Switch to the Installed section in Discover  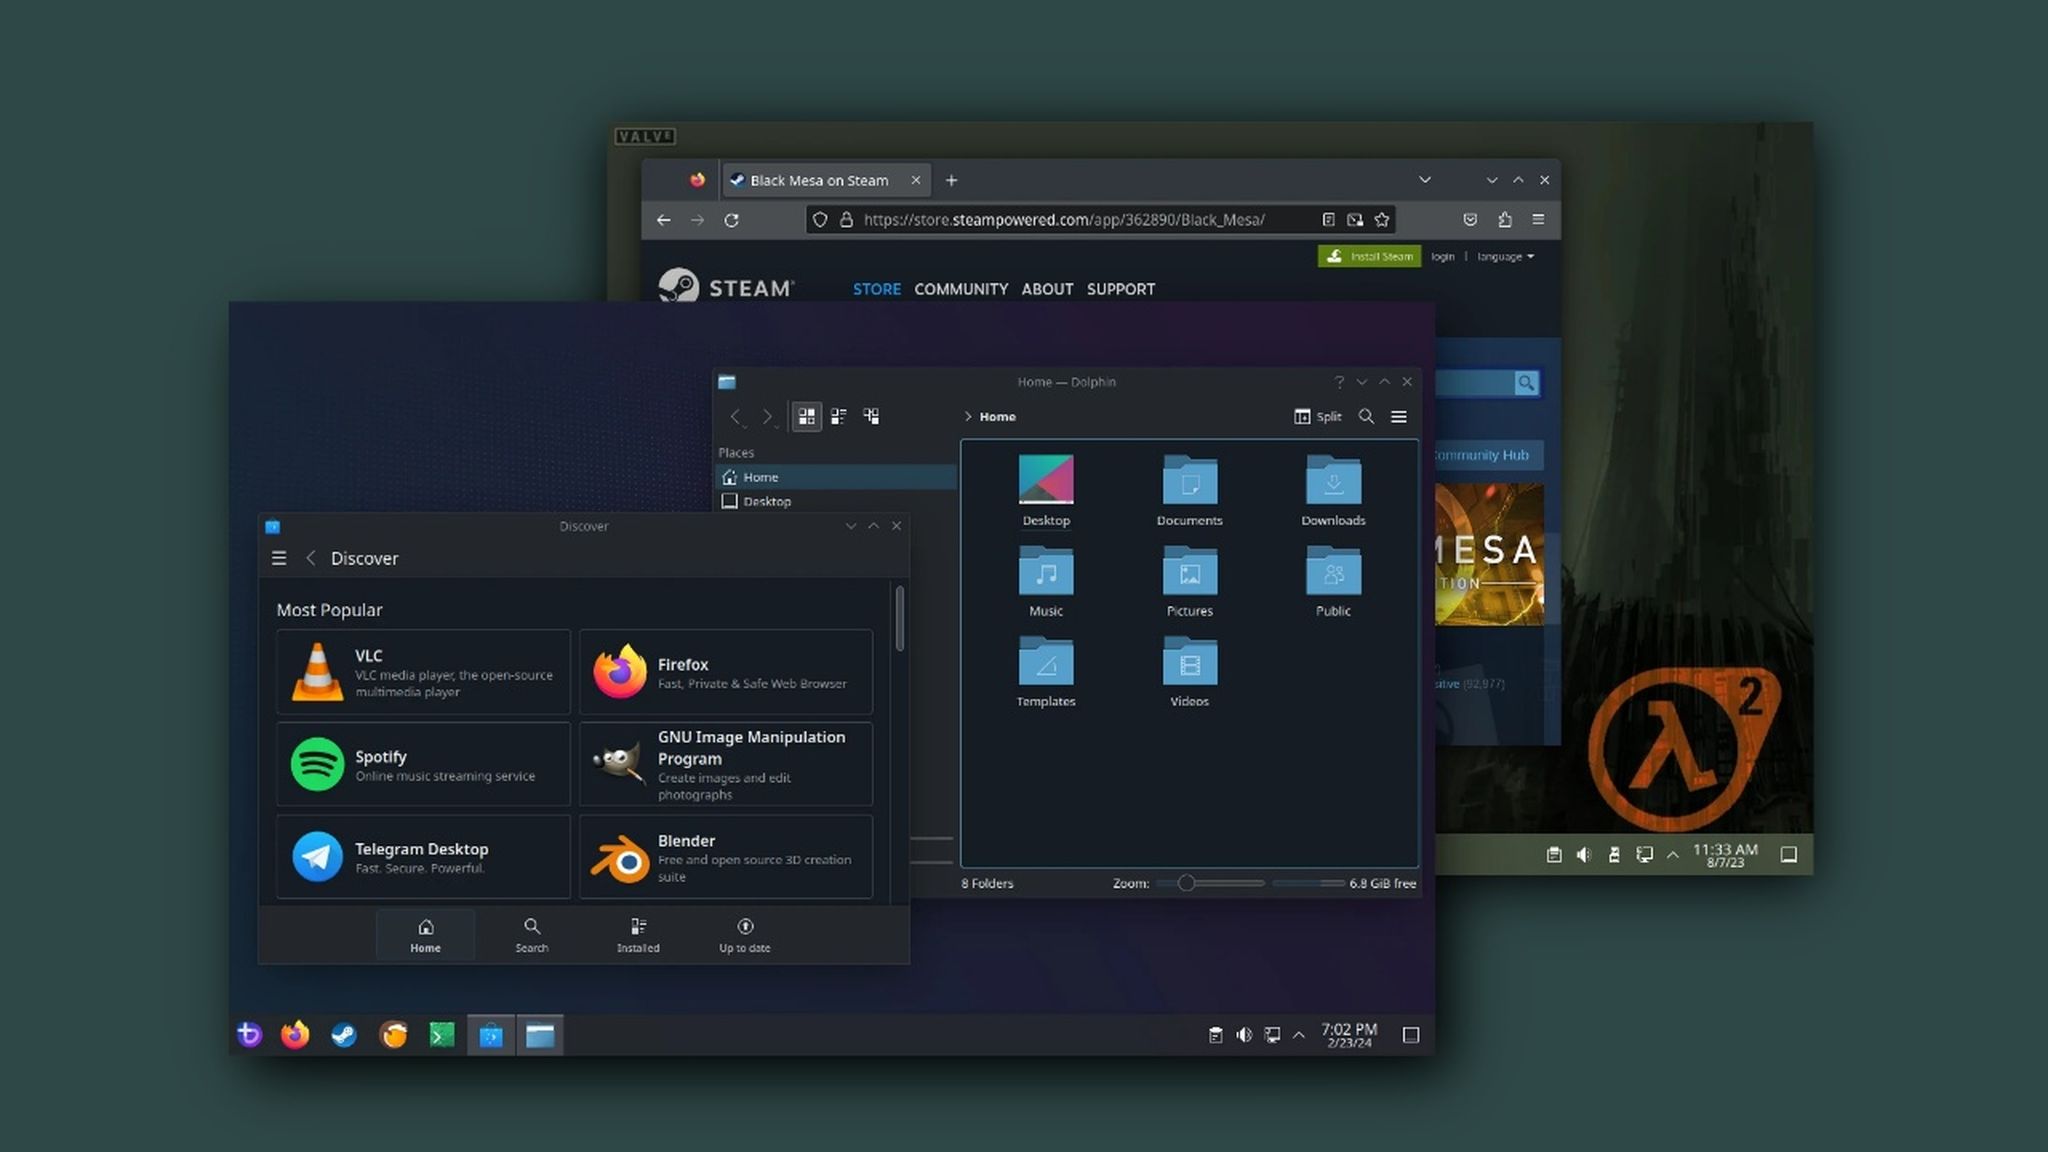point(637,933)
